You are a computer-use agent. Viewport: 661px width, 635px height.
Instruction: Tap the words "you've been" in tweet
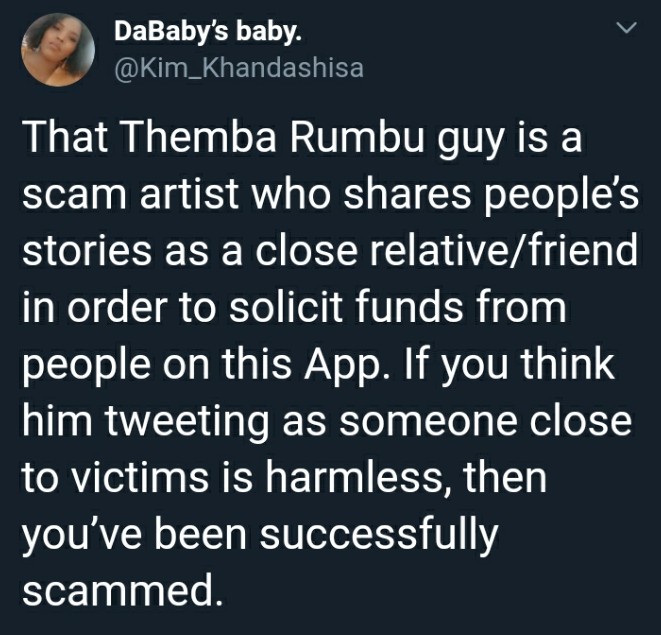[x=134, y=535]
